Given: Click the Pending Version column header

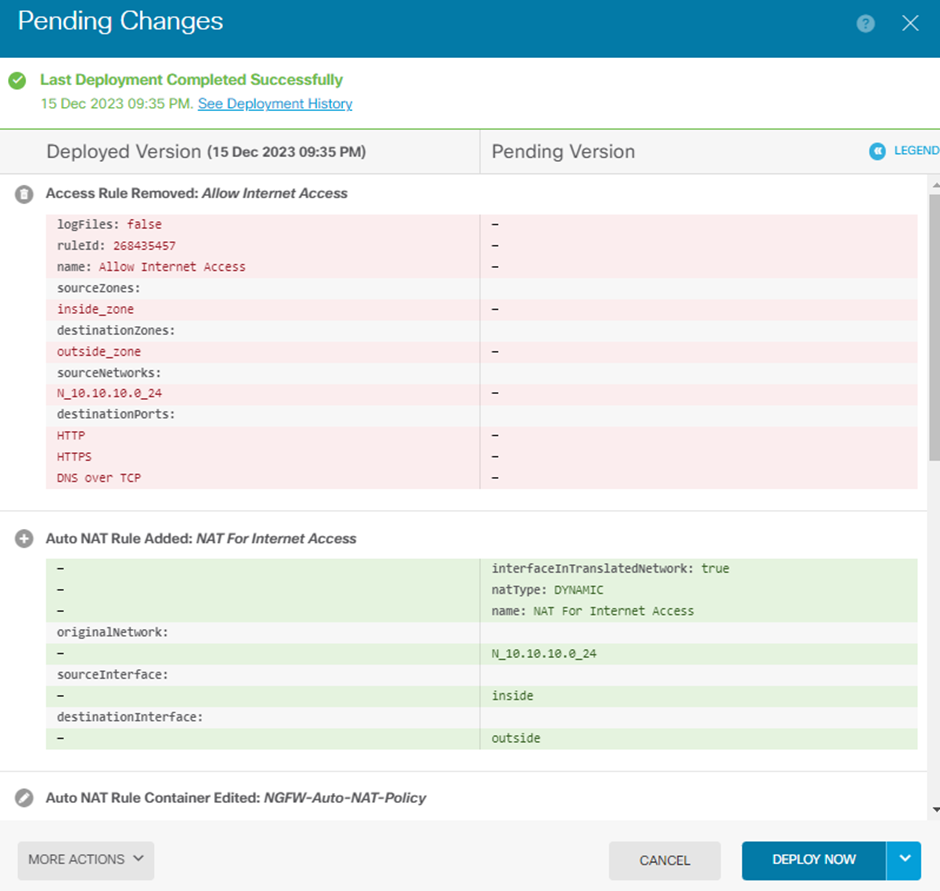Looking at the screenshot, I should [x=564, y=152].
